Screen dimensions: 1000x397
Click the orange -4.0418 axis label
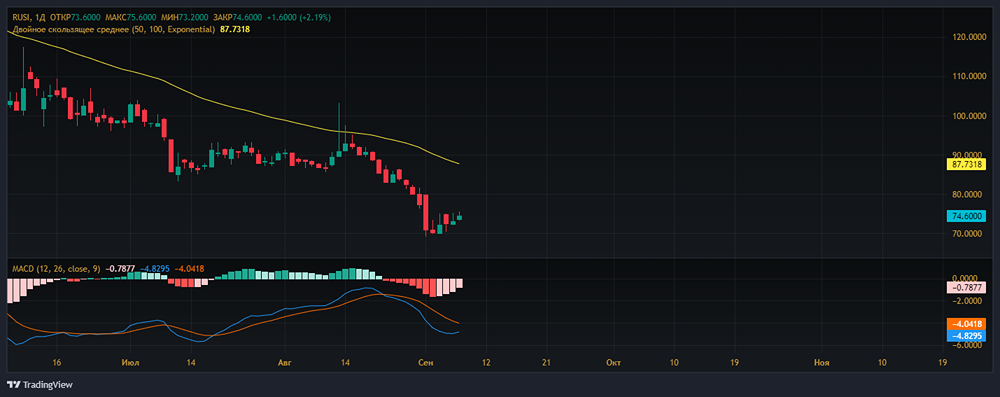click(966, 324)
